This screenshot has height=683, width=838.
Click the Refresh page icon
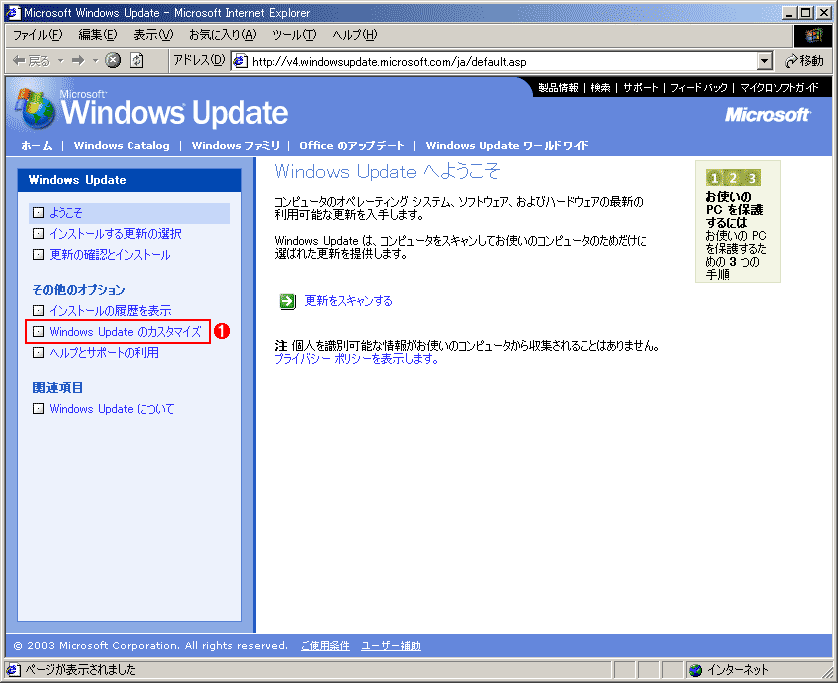coord(137,61)
